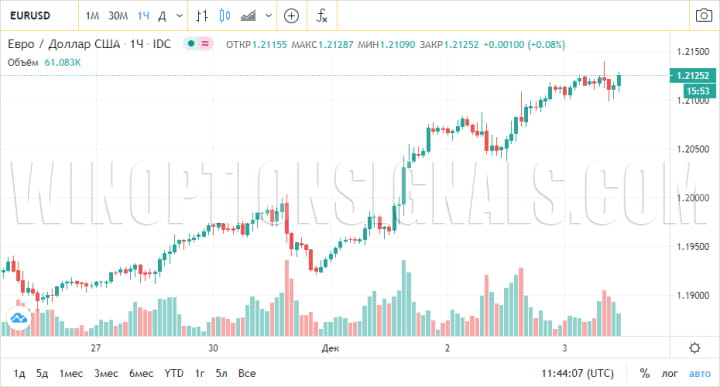Screen dimensions: 720x387
Task: Set range to 1г
Action: (199, 373)
